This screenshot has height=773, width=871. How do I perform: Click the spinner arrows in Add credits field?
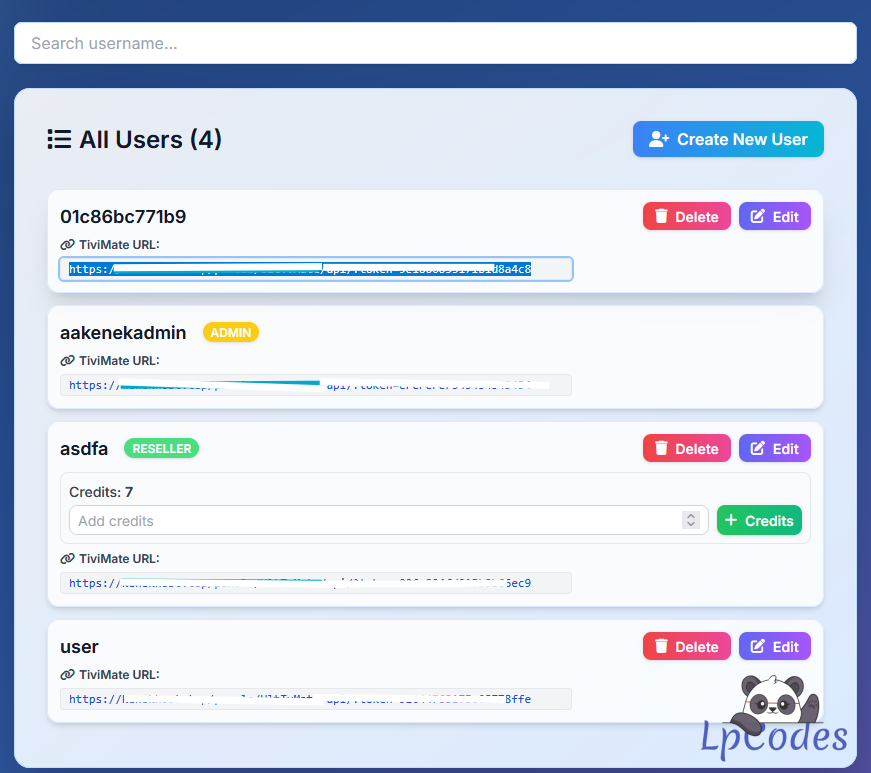tap(690, 520)
